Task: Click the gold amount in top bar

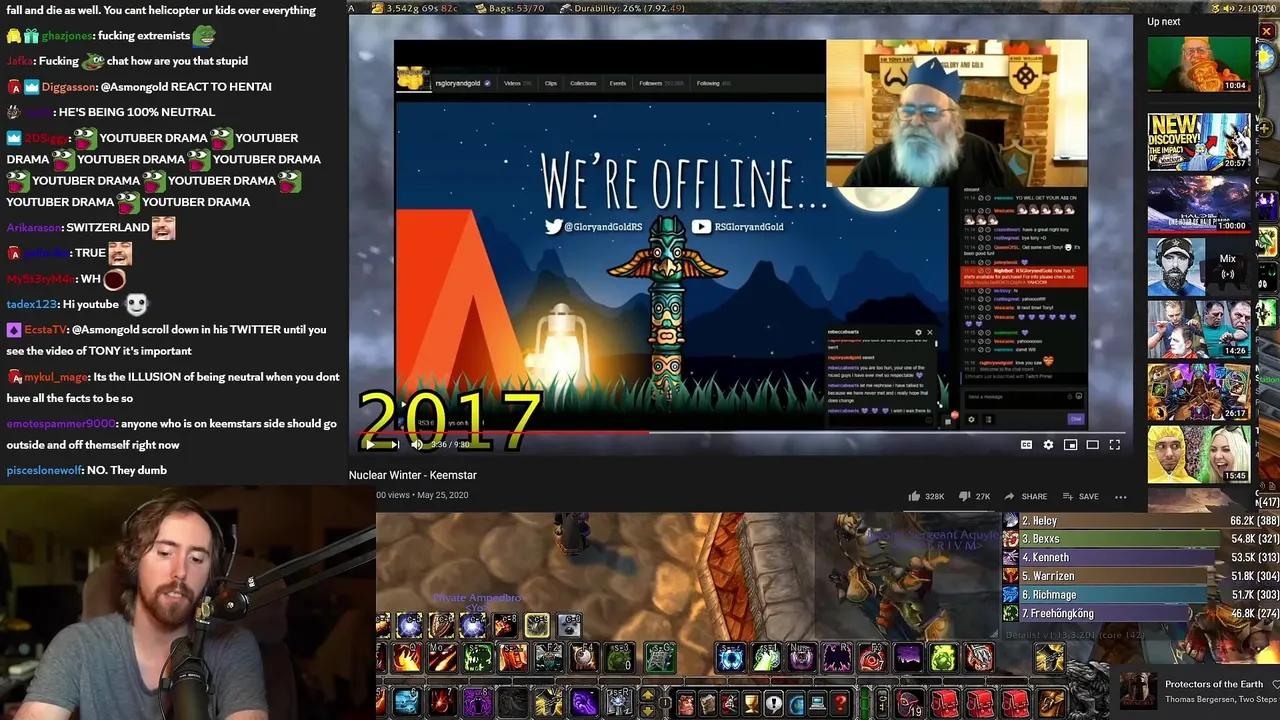Action: click(x=414, y=8)
